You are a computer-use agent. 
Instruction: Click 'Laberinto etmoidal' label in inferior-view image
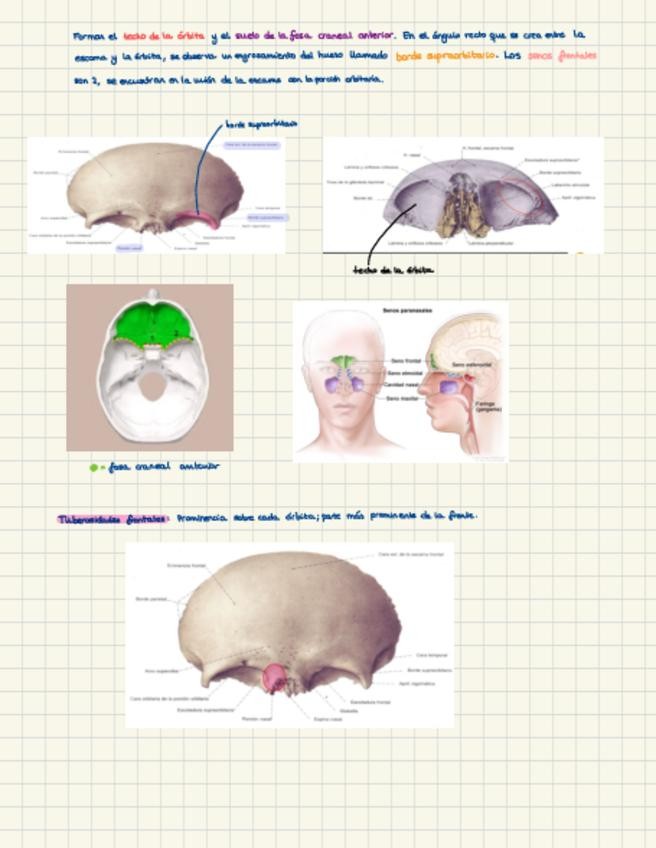click(x=571, y=185)
